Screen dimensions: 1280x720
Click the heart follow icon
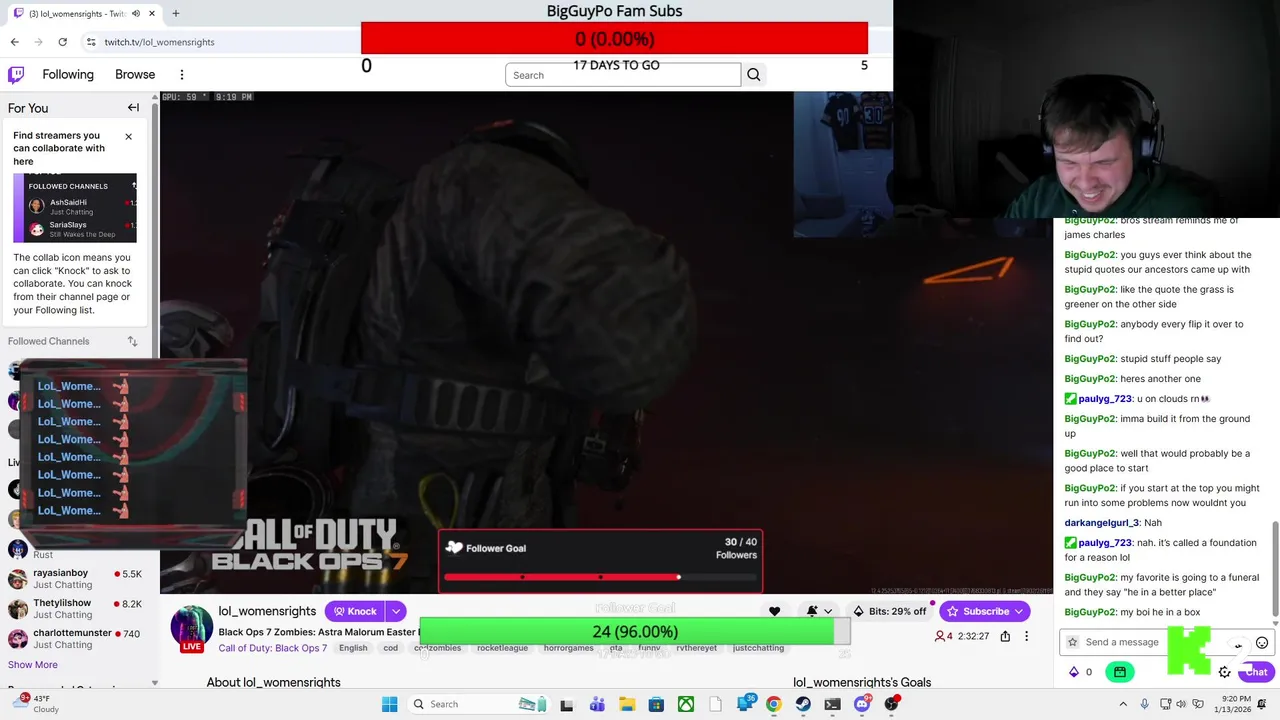coord(774,611)
